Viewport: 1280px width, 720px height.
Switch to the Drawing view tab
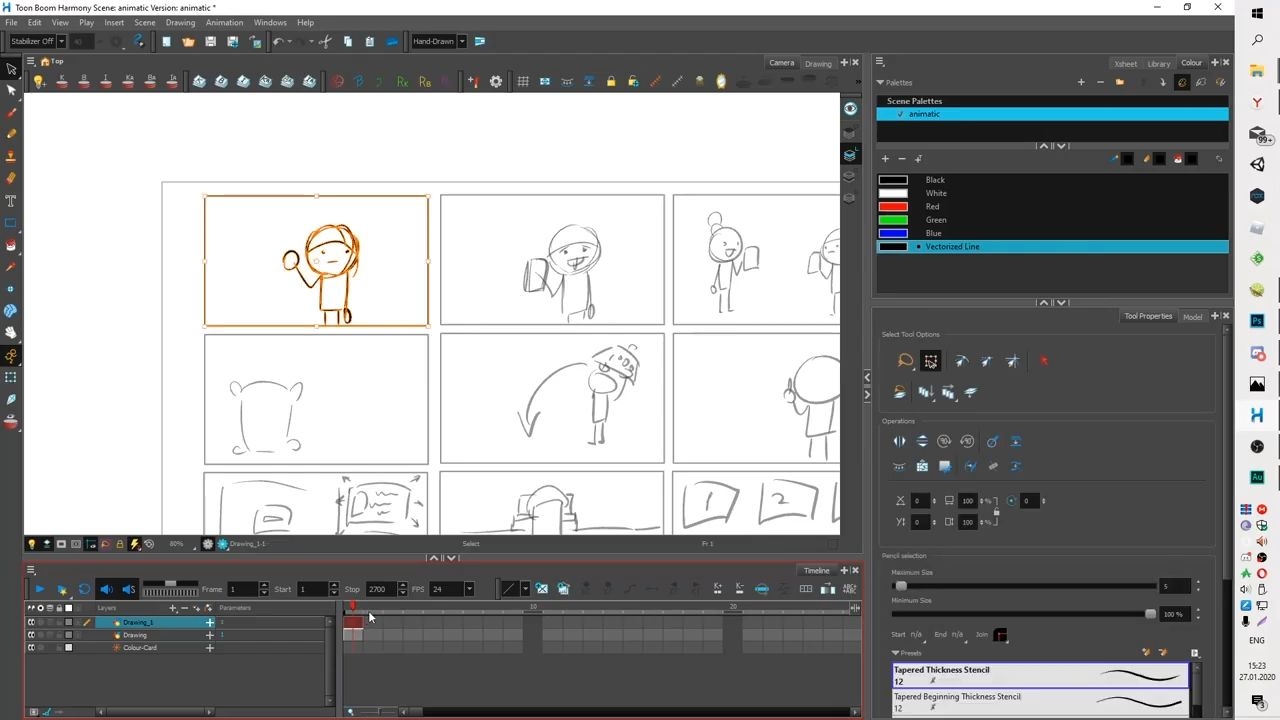tap(818, 63)
